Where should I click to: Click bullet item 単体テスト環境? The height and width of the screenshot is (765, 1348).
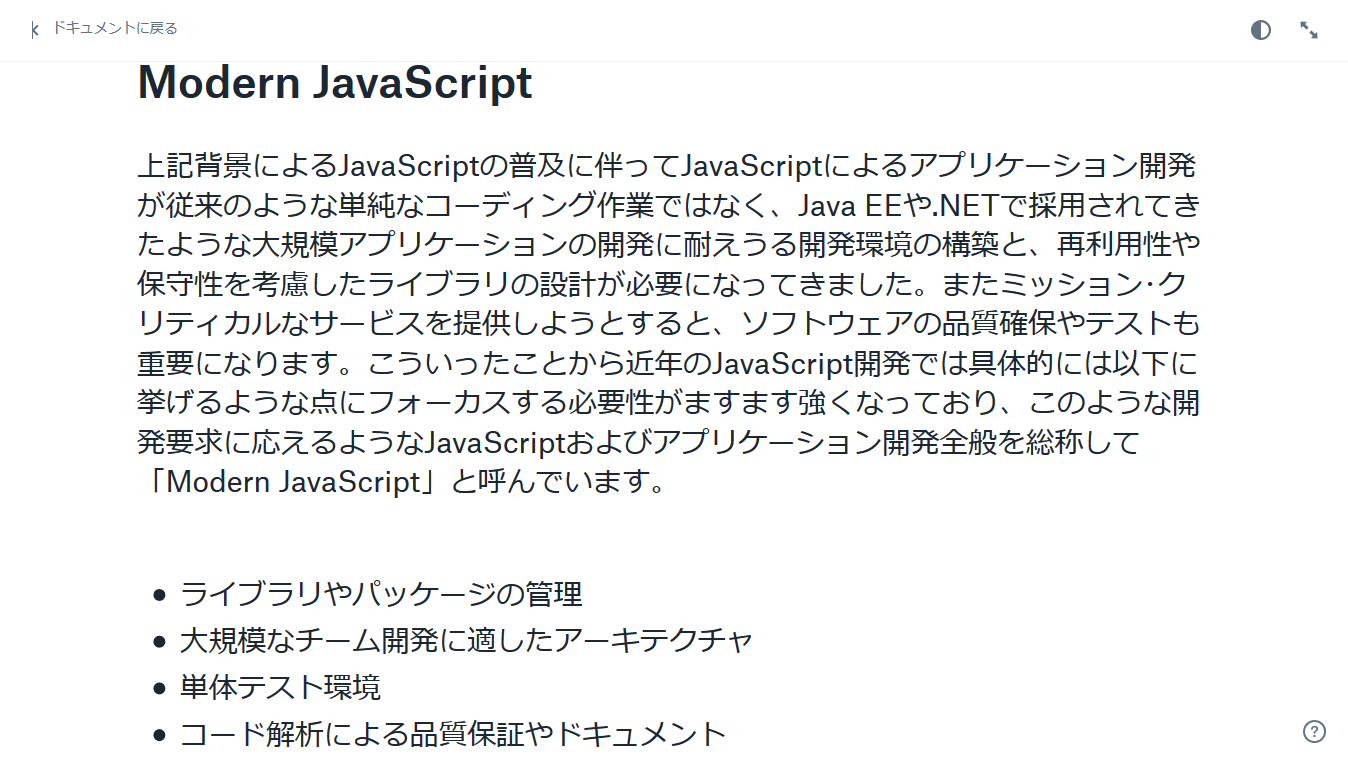coord(280,687)
